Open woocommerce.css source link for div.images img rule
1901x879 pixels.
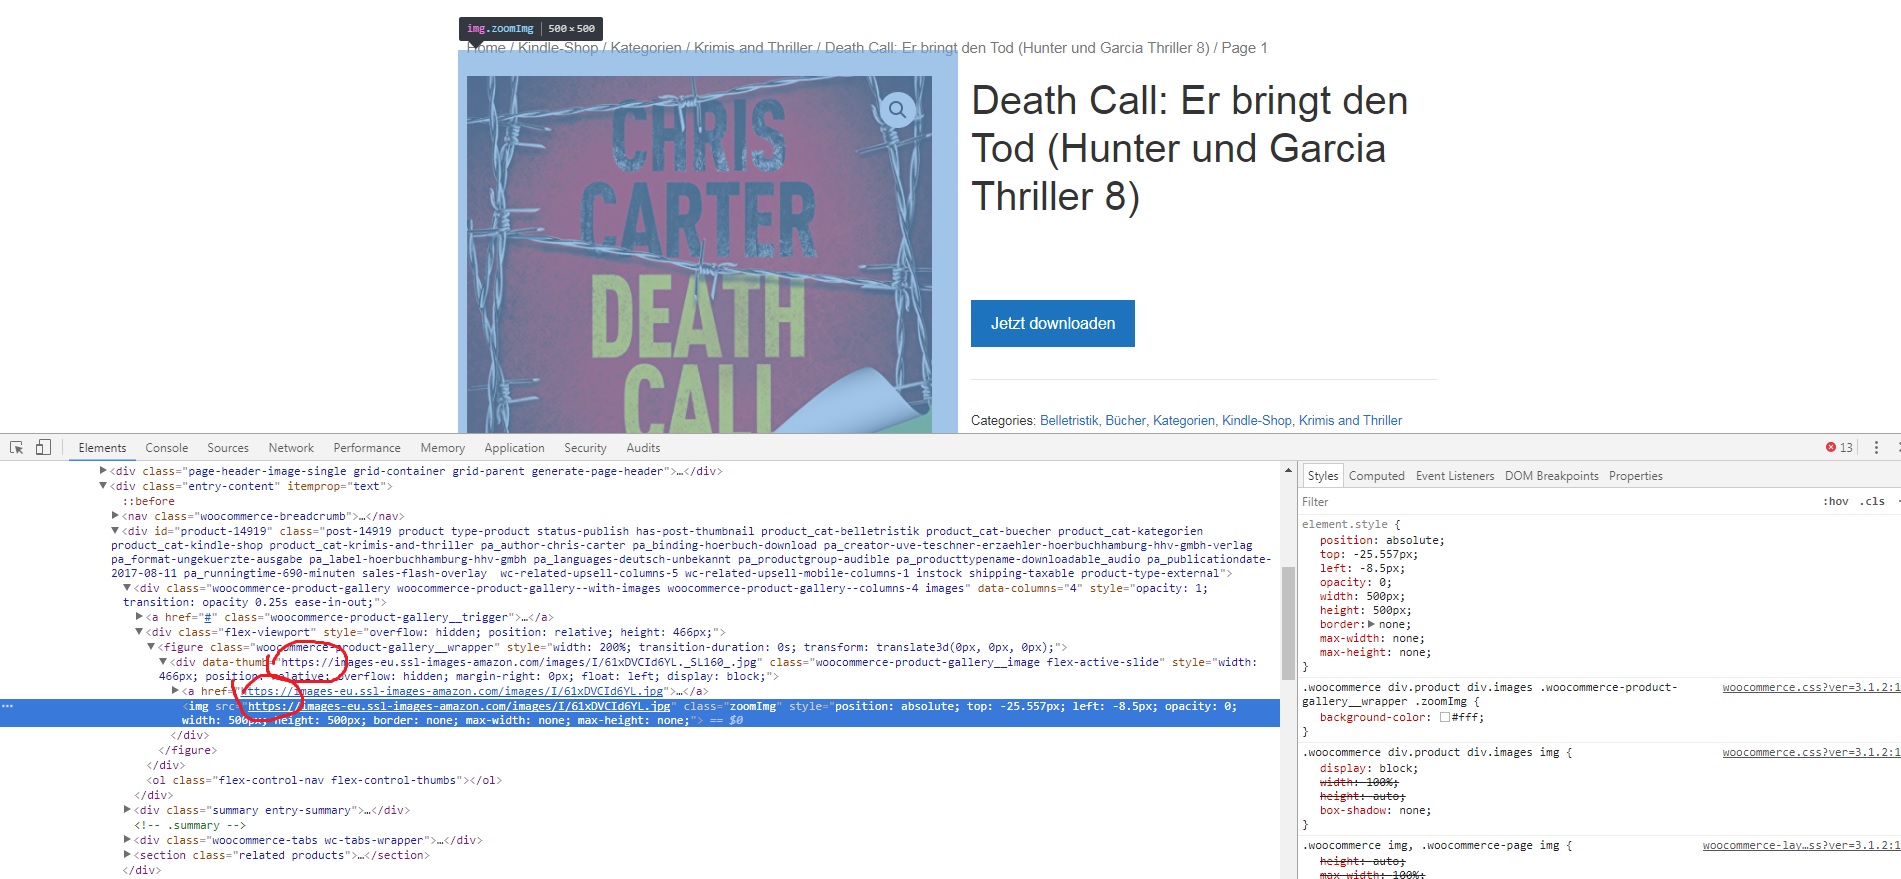[1811, 752]
